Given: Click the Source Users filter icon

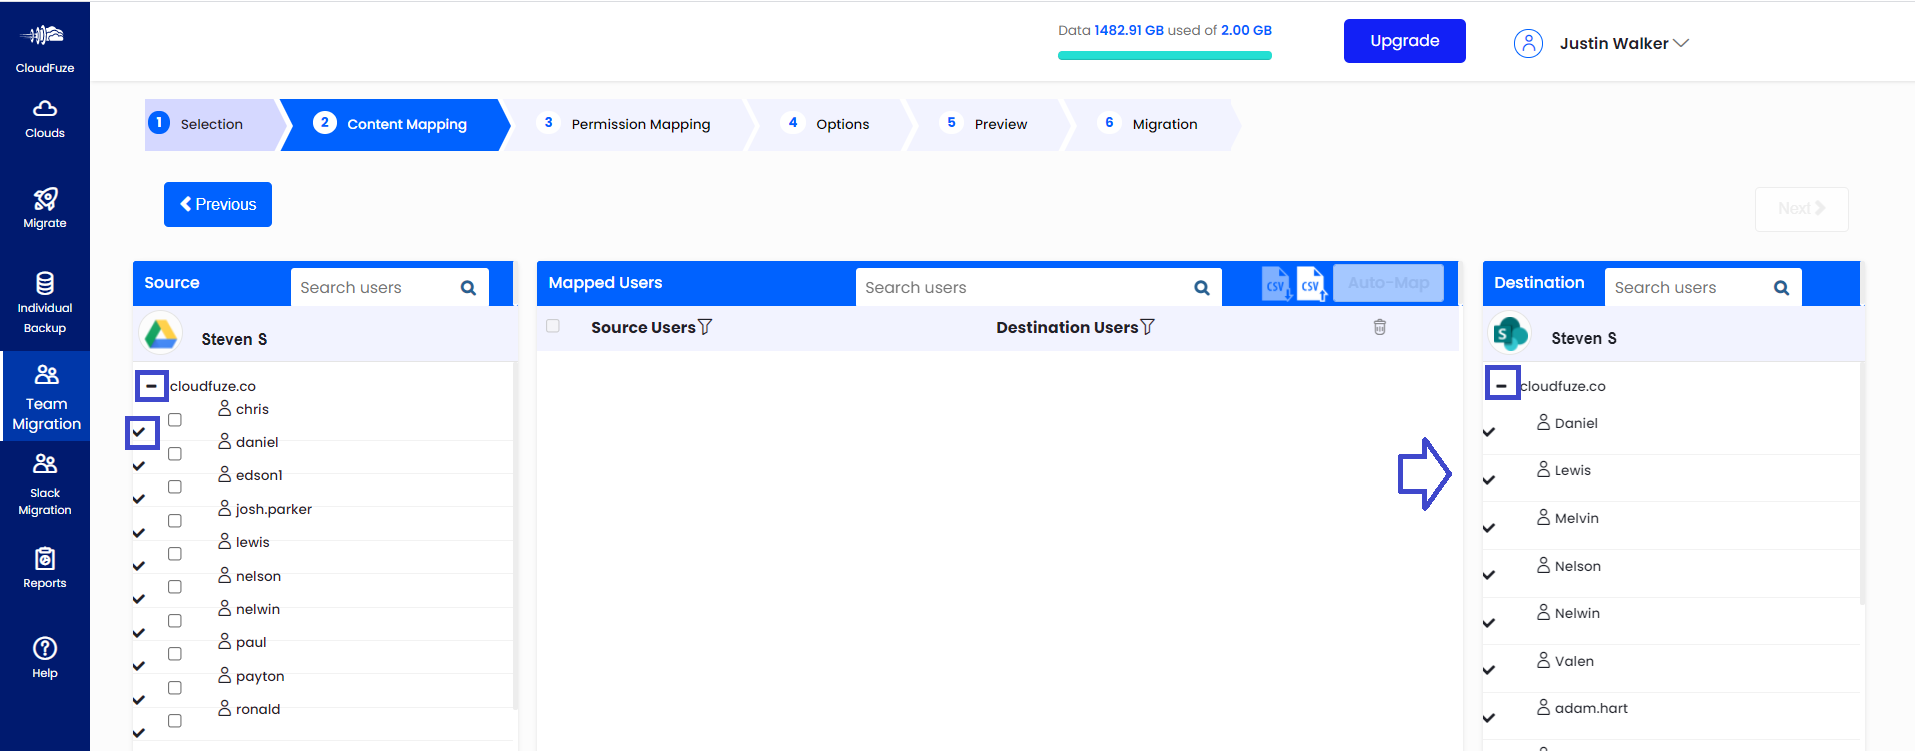Looking at the screenshot, I should point(705,327).
